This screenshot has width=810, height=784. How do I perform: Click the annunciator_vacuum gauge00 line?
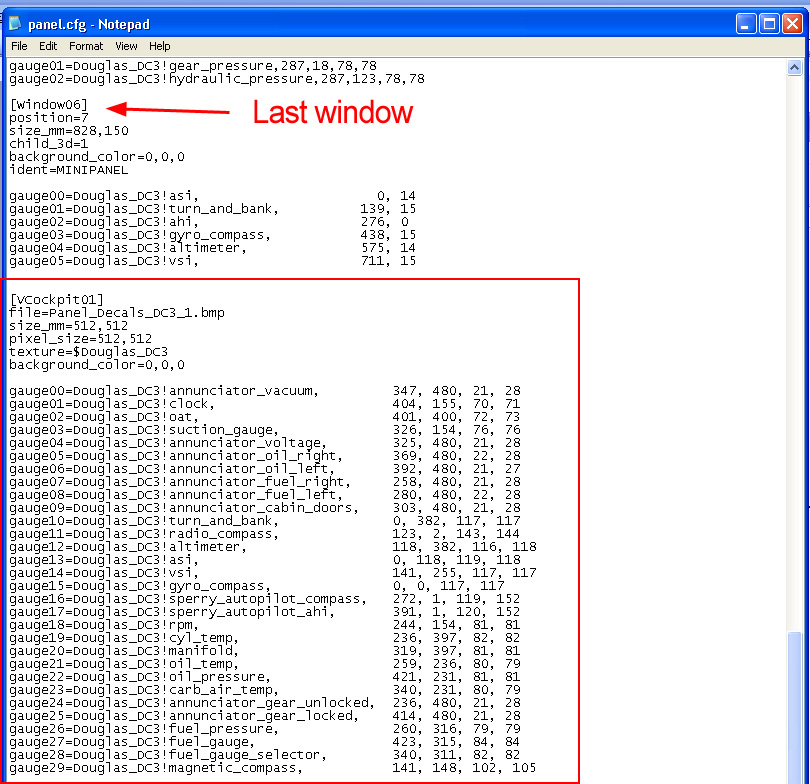(x=264, y=390)
